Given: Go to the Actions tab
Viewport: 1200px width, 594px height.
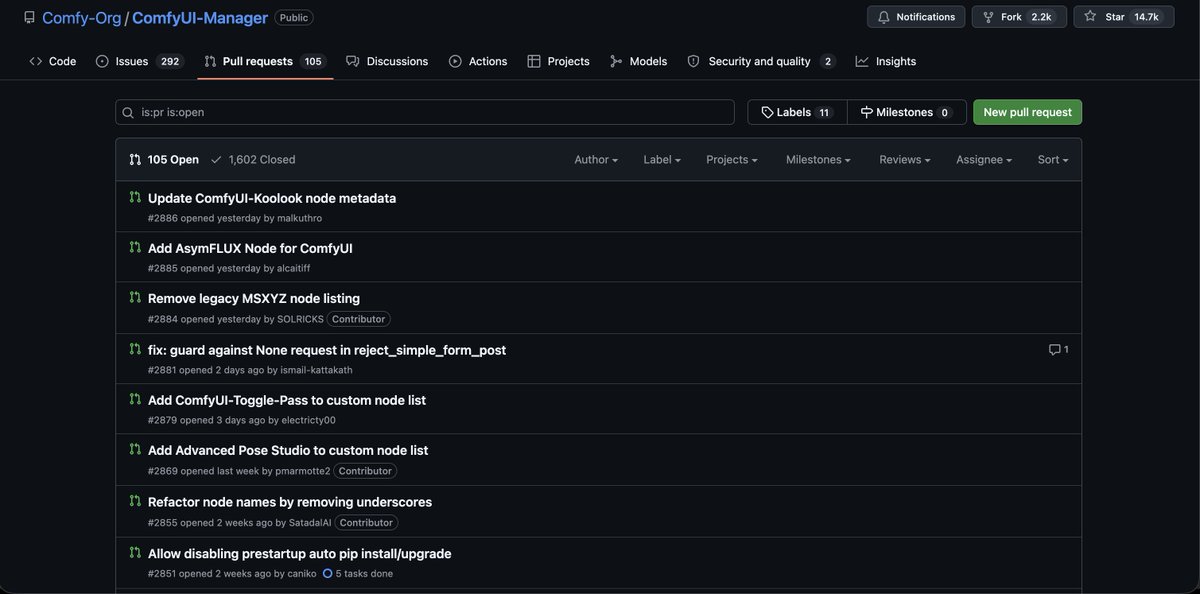Looking at the screenshot, I should (478, 61).
